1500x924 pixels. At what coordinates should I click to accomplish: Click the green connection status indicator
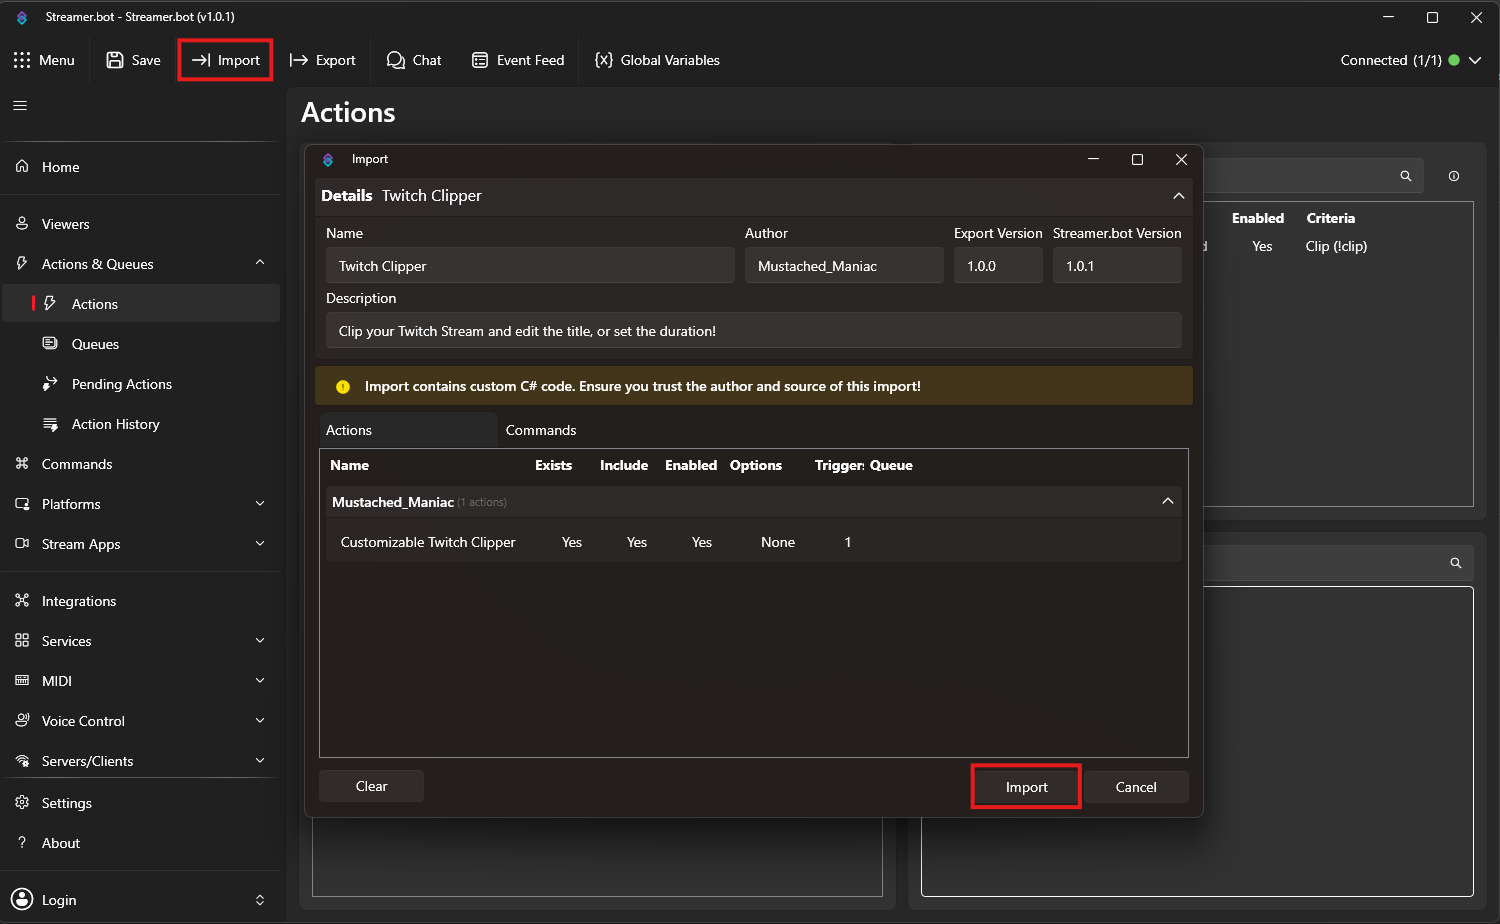(x=1452, y=60)
